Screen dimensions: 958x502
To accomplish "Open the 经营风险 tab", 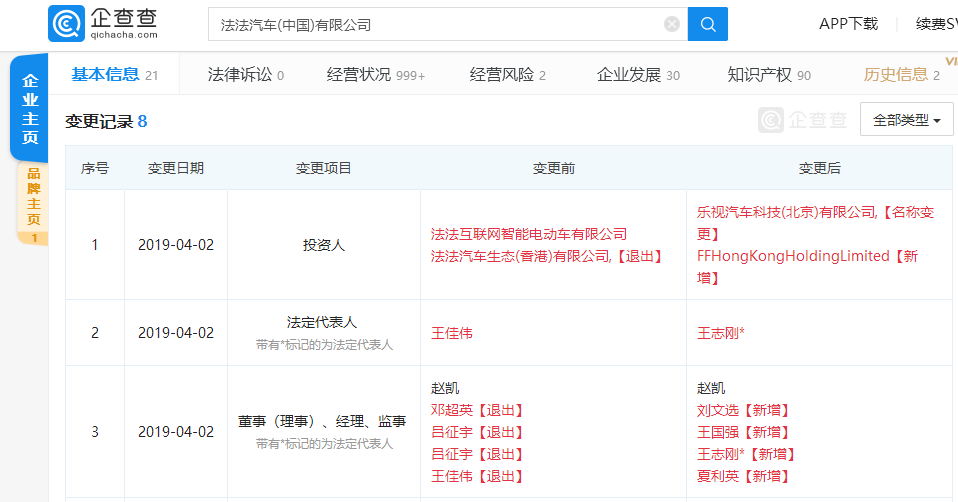I will (x=507, y=75).
